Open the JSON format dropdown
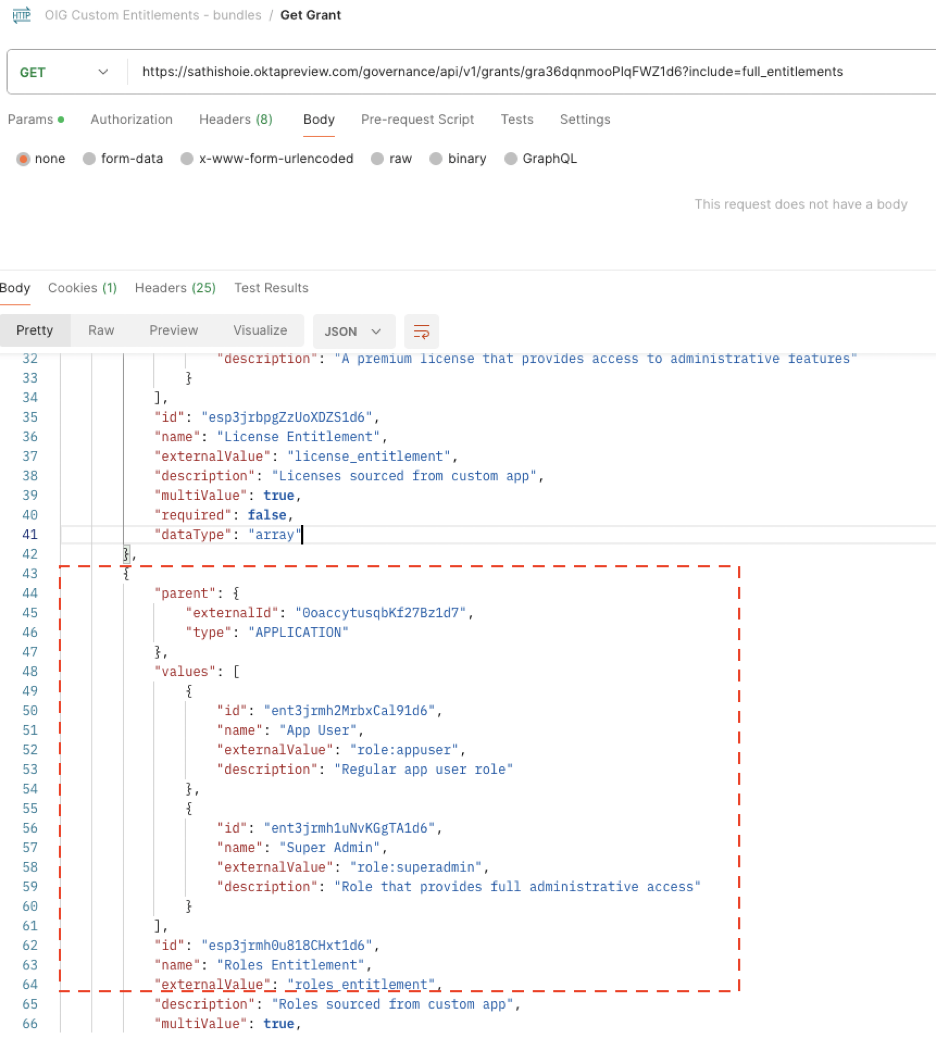Image resolution: width=936 pixels, height=1038 pixels. [x=354, y=331]
